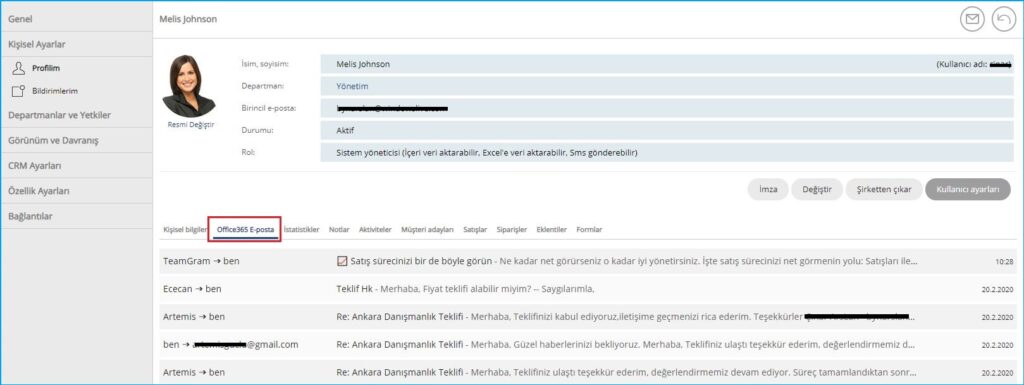Open the Müşteri adayları tab
Viewport: 1024px width, 385px height.
point(427,230)
